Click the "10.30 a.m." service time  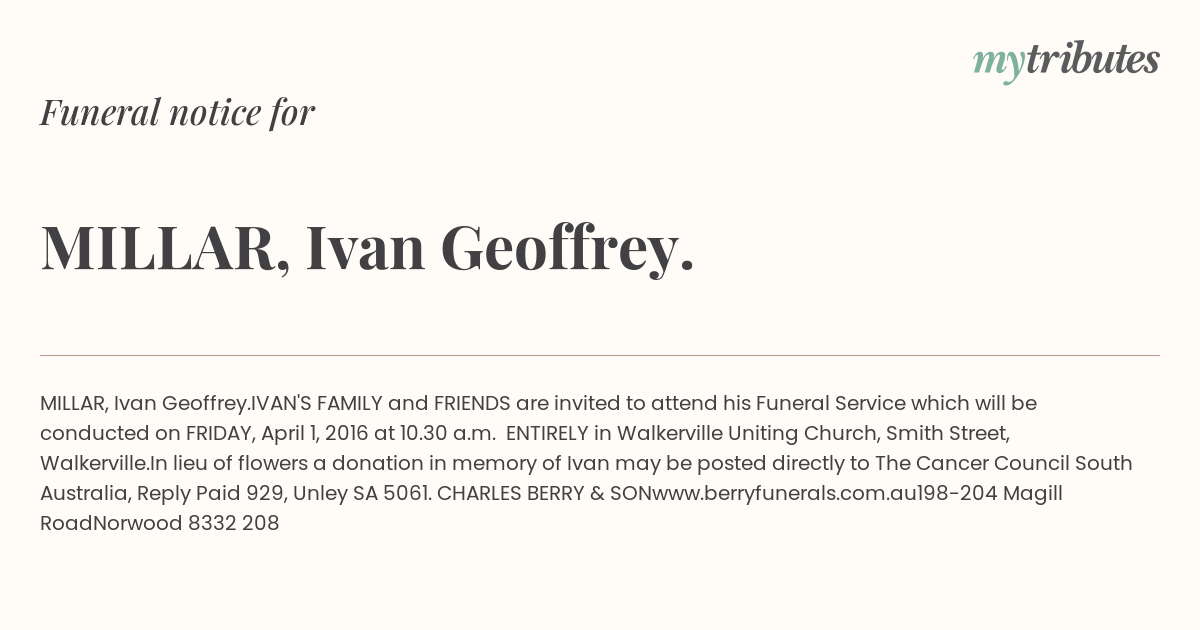[x=446, y=433]
